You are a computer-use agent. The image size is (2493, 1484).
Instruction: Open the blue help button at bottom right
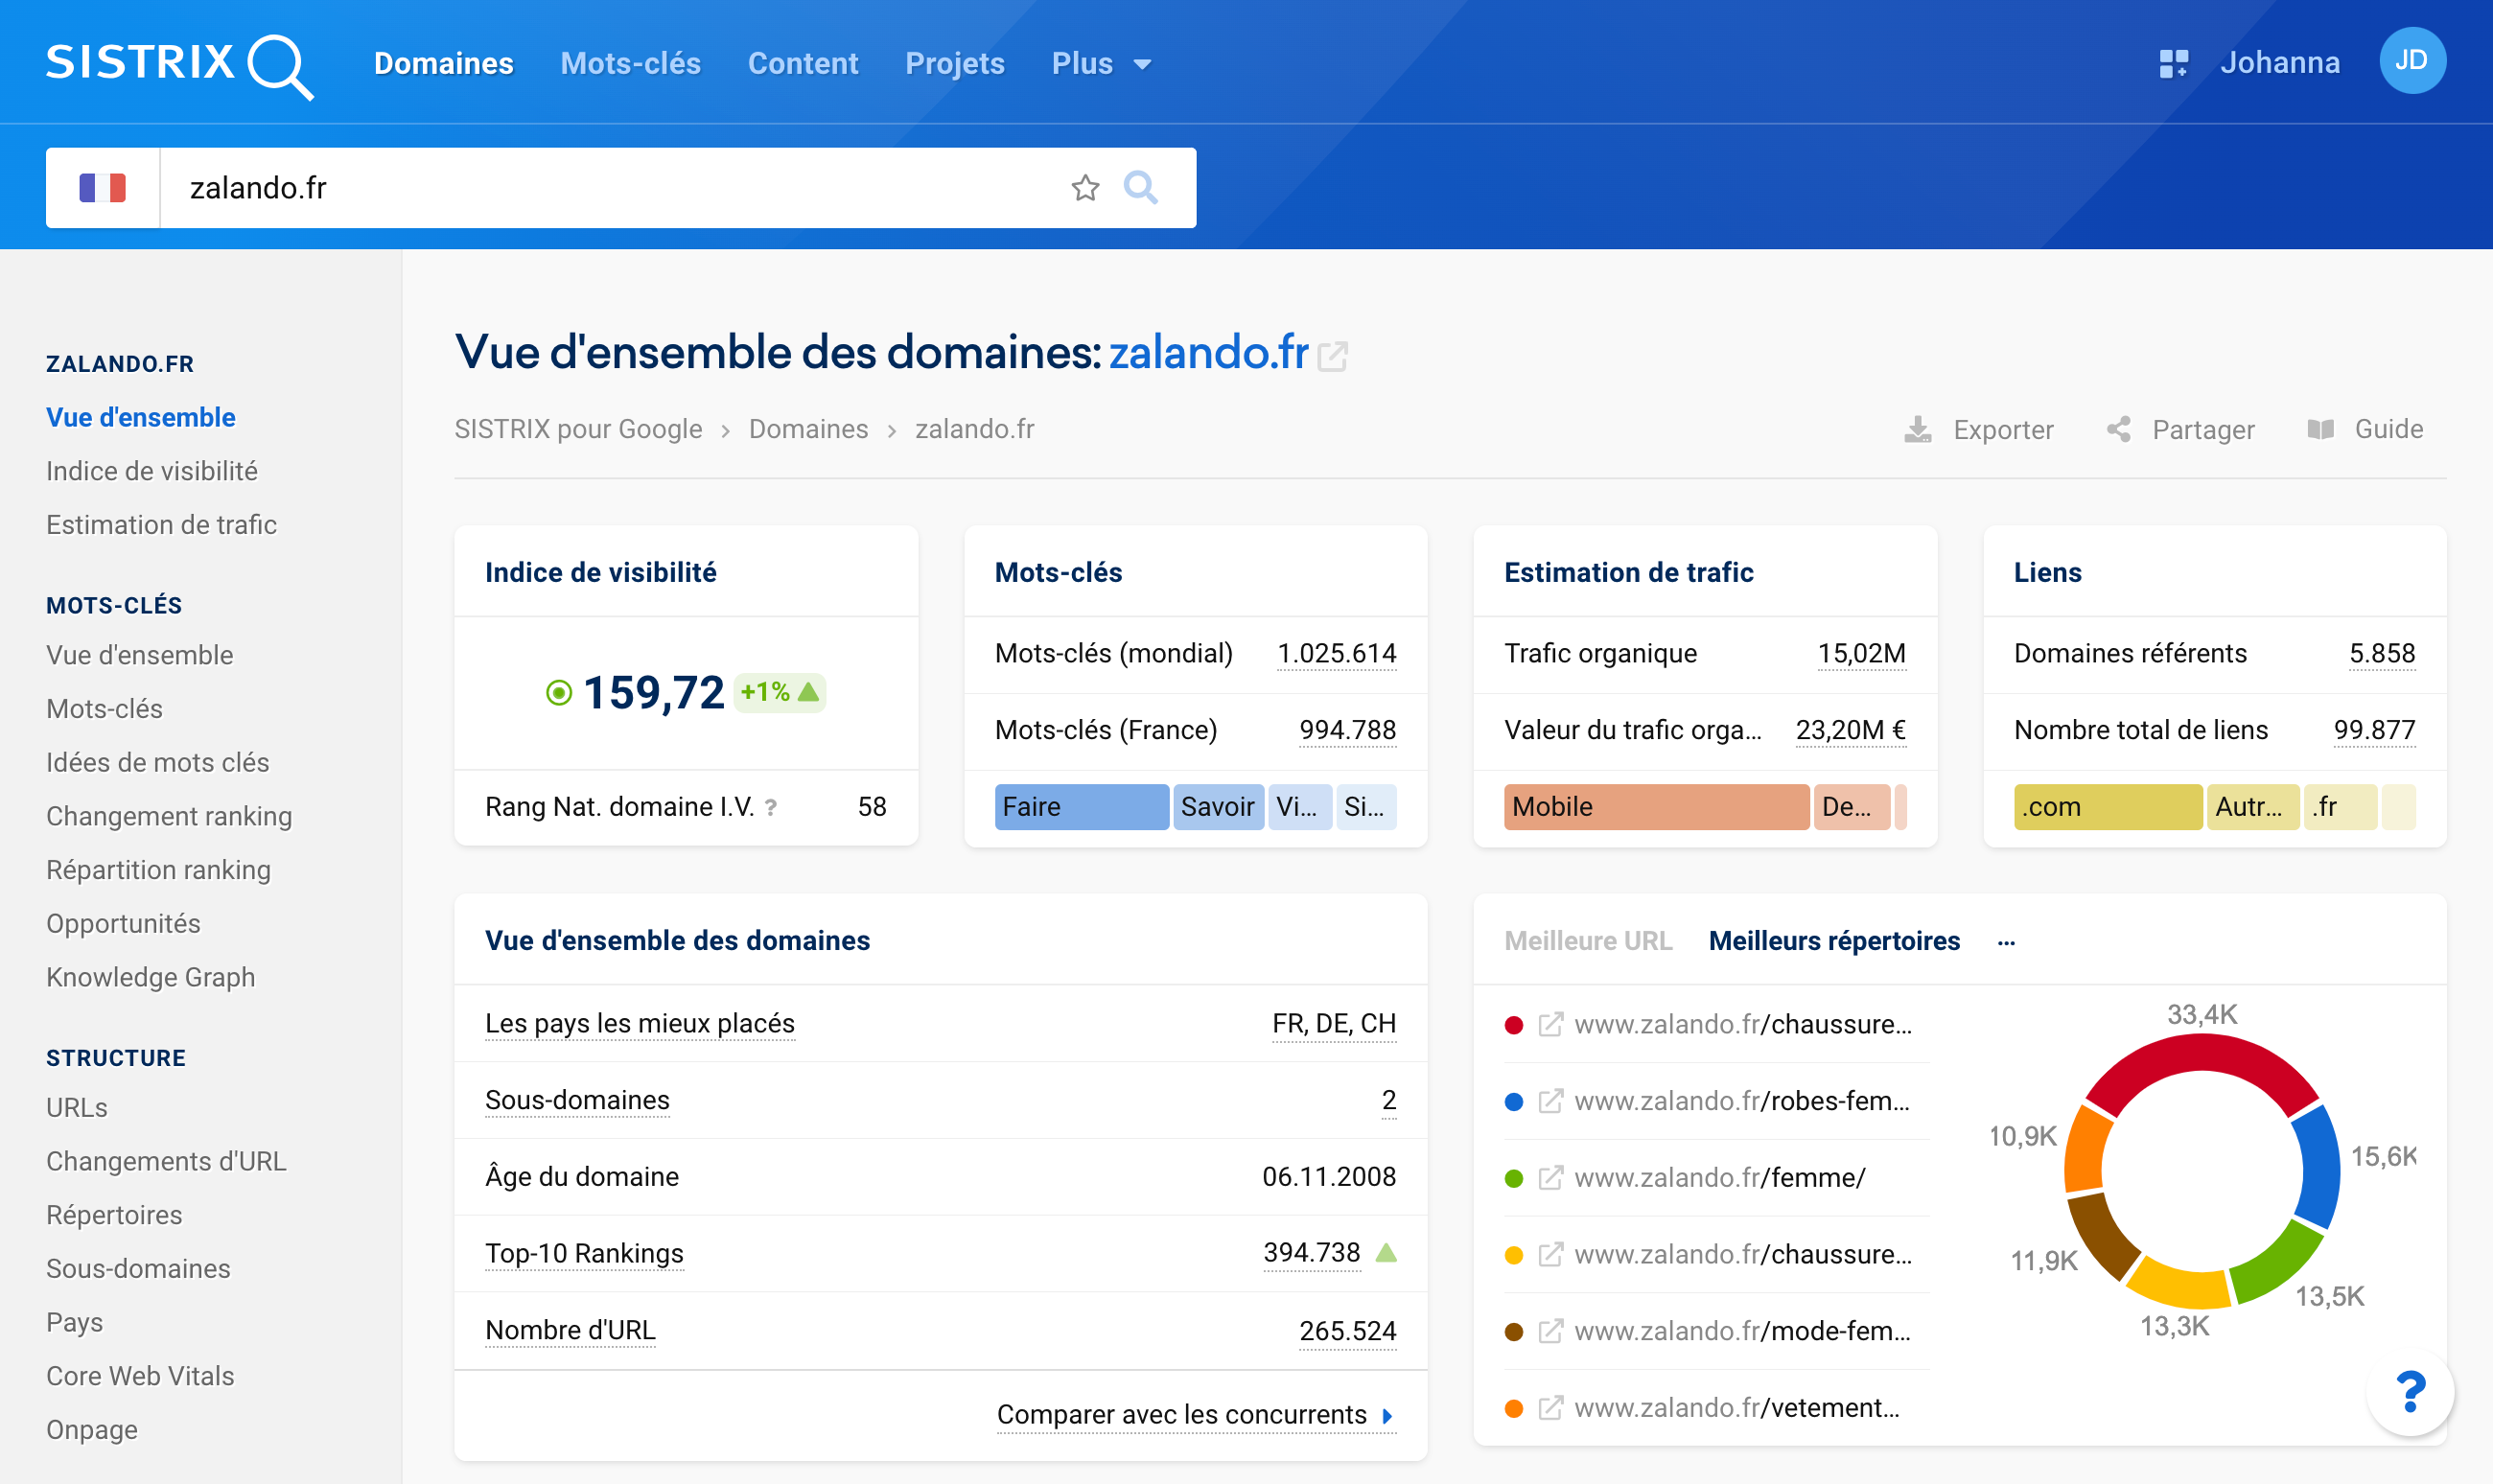2411,1391
